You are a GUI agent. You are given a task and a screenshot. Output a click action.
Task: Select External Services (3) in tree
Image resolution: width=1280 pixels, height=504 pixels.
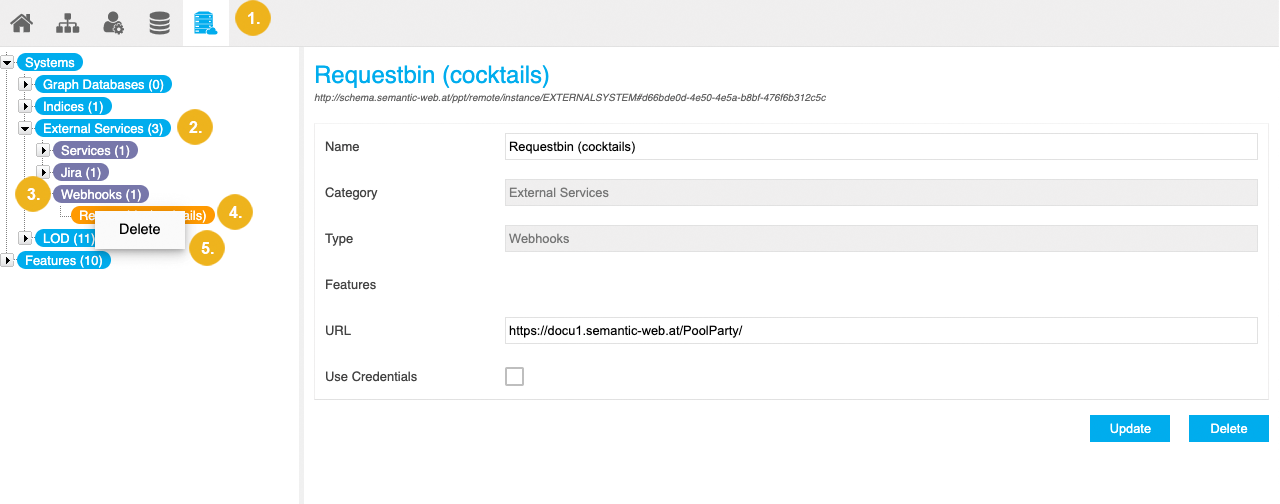(103, 128)
